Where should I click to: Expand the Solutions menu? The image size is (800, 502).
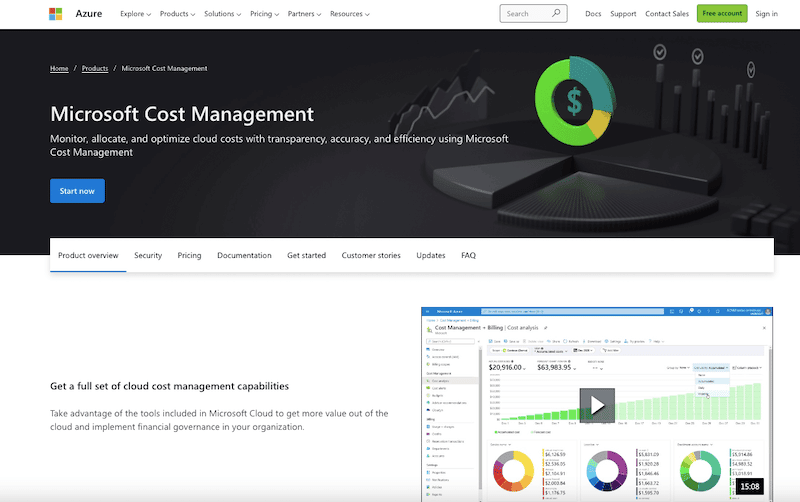(222, 14)
